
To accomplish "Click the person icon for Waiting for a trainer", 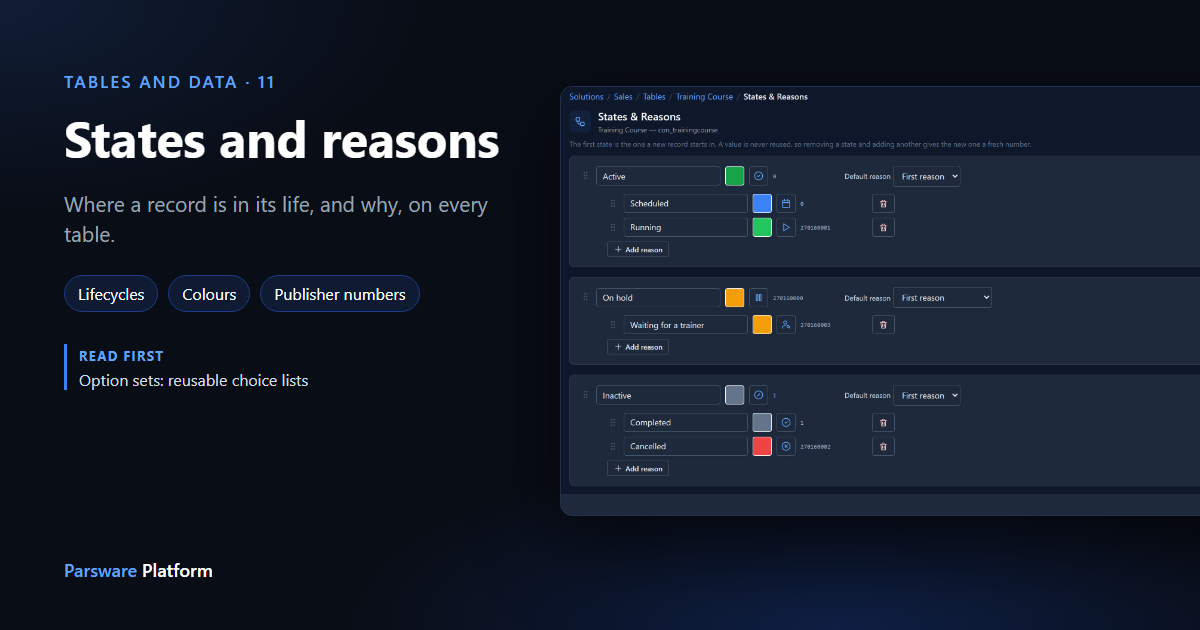I will 786,324.
